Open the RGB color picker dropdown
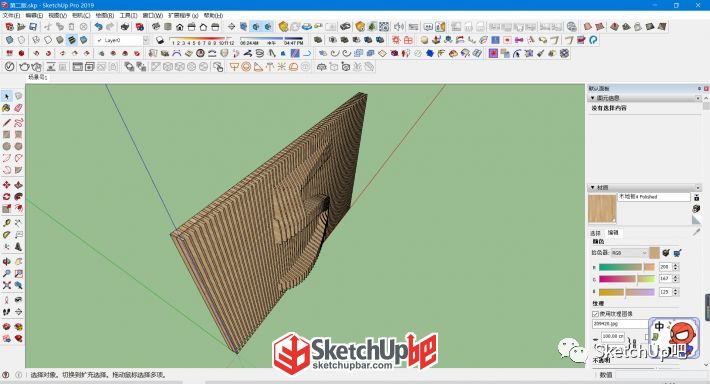The width and height of the screenshot is (710, 384). click(629, 253)
